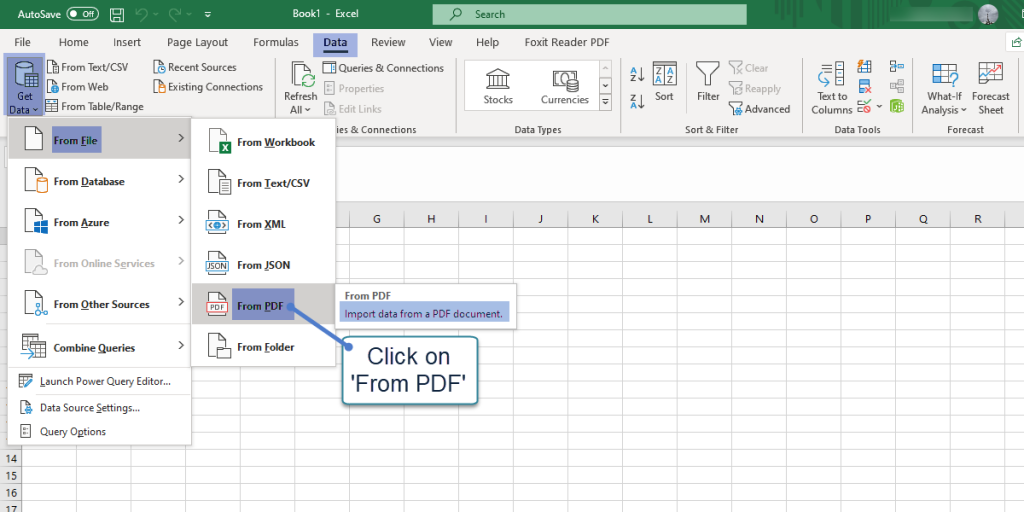Switch to the Home tab
The height and width of the screenshot is (512, 1024).
pos(73,42)
